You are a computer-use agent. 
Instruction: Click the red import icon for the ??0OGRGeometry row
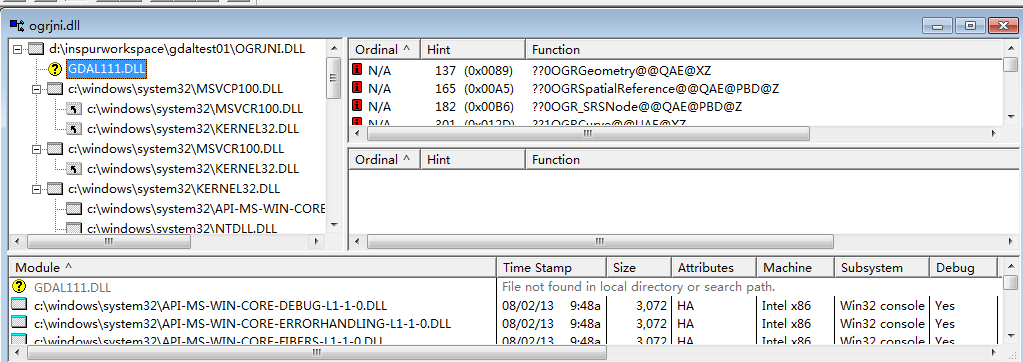[357, 69]
